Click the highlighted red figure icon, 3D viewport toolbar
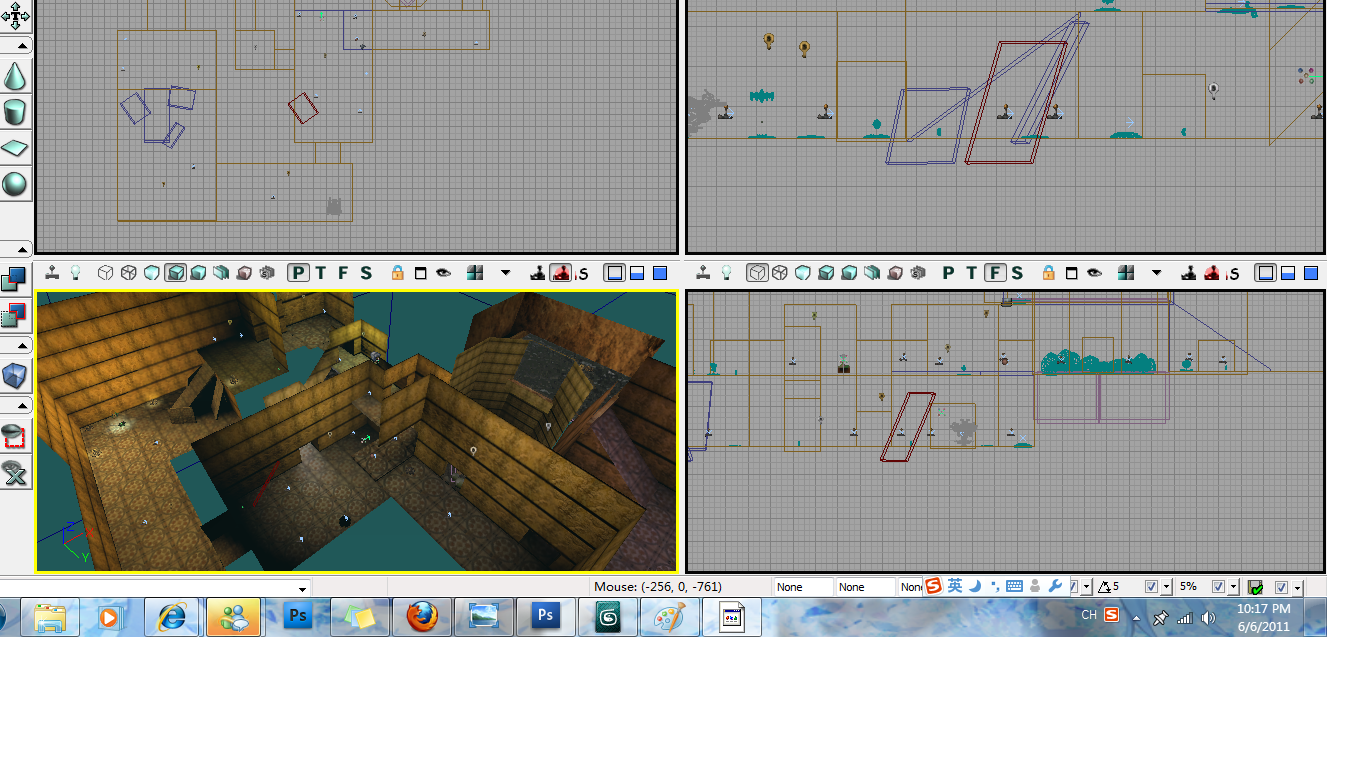The image size is (1366, 768). pyautogui.click(x=561, y=273)
